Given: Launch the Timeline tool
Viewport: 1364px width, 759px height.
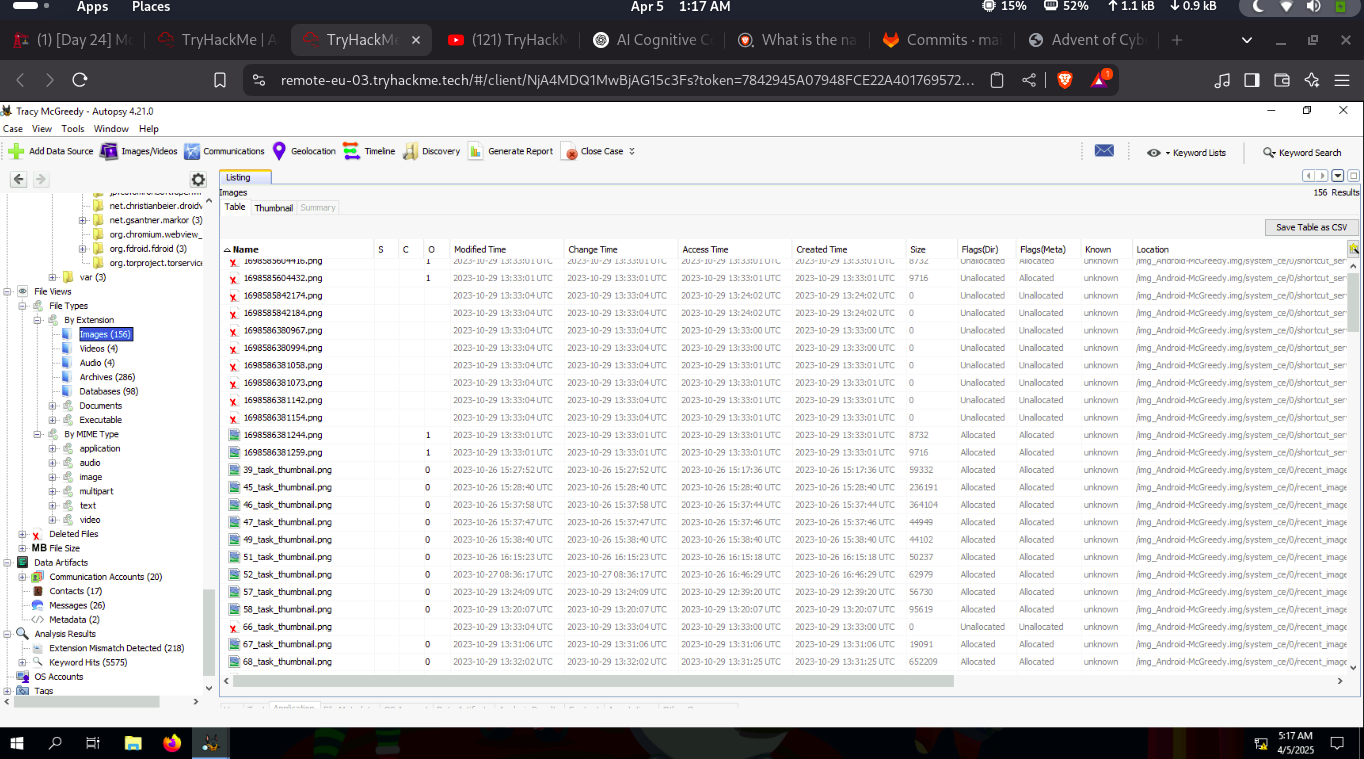Looking at the screenshot, I should click(351, 151).
